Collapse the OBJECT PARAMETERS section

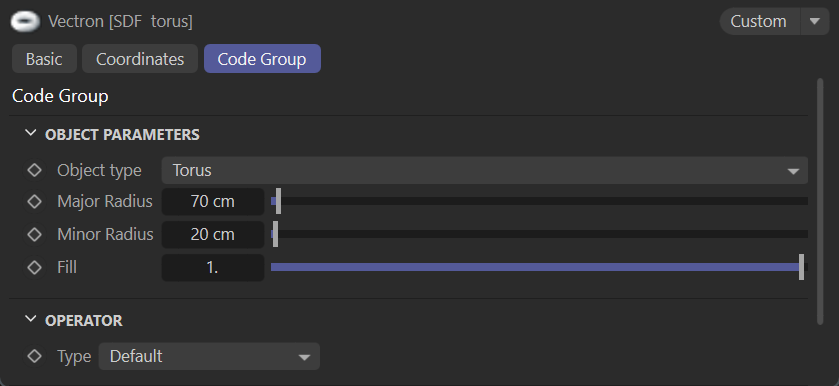[x=31, y=133]
